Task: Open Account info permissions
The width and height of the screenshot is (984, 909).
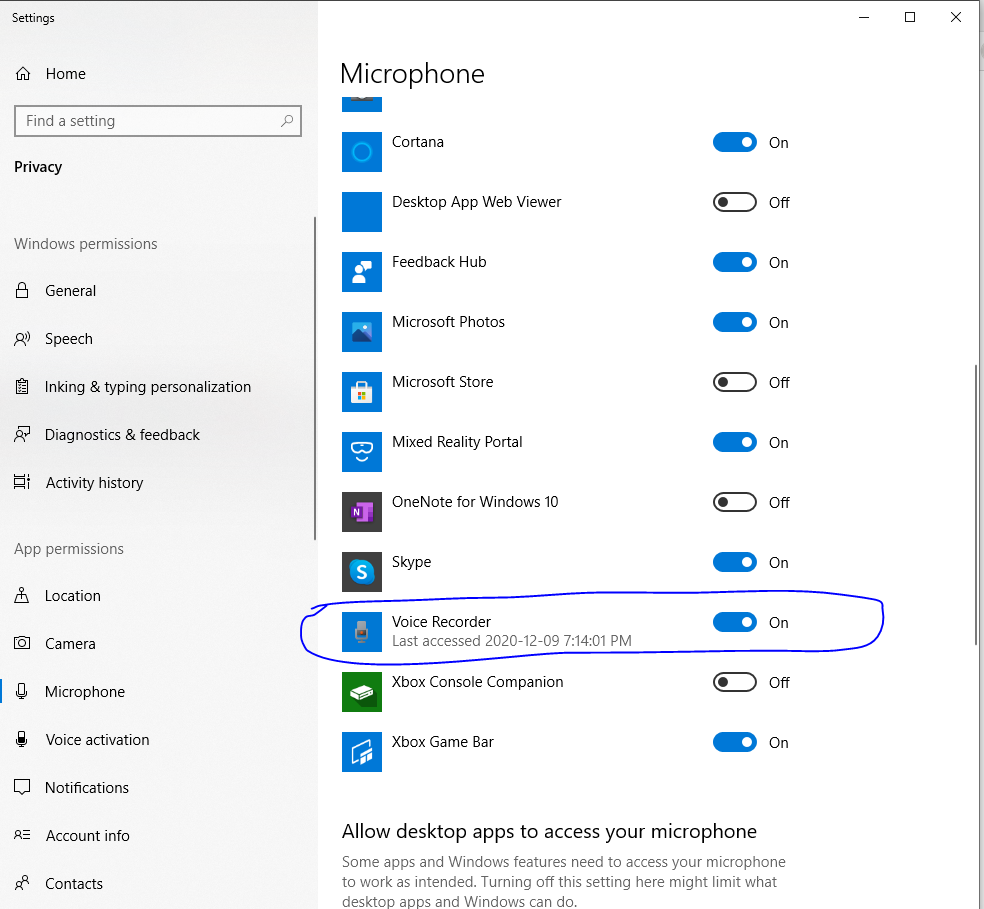Action: pyautogui.click(x=87, y=836)
